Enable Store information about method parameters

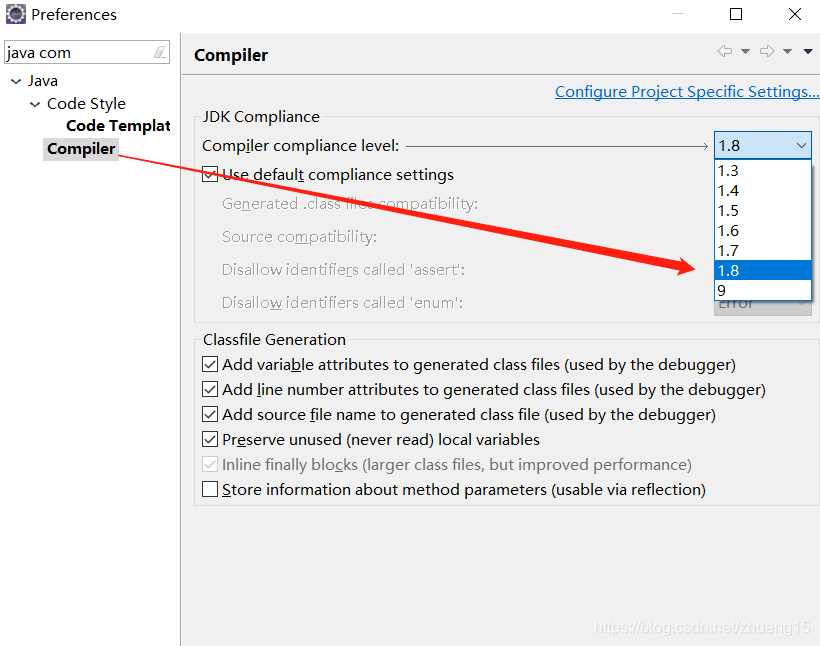tap(210, 490)
